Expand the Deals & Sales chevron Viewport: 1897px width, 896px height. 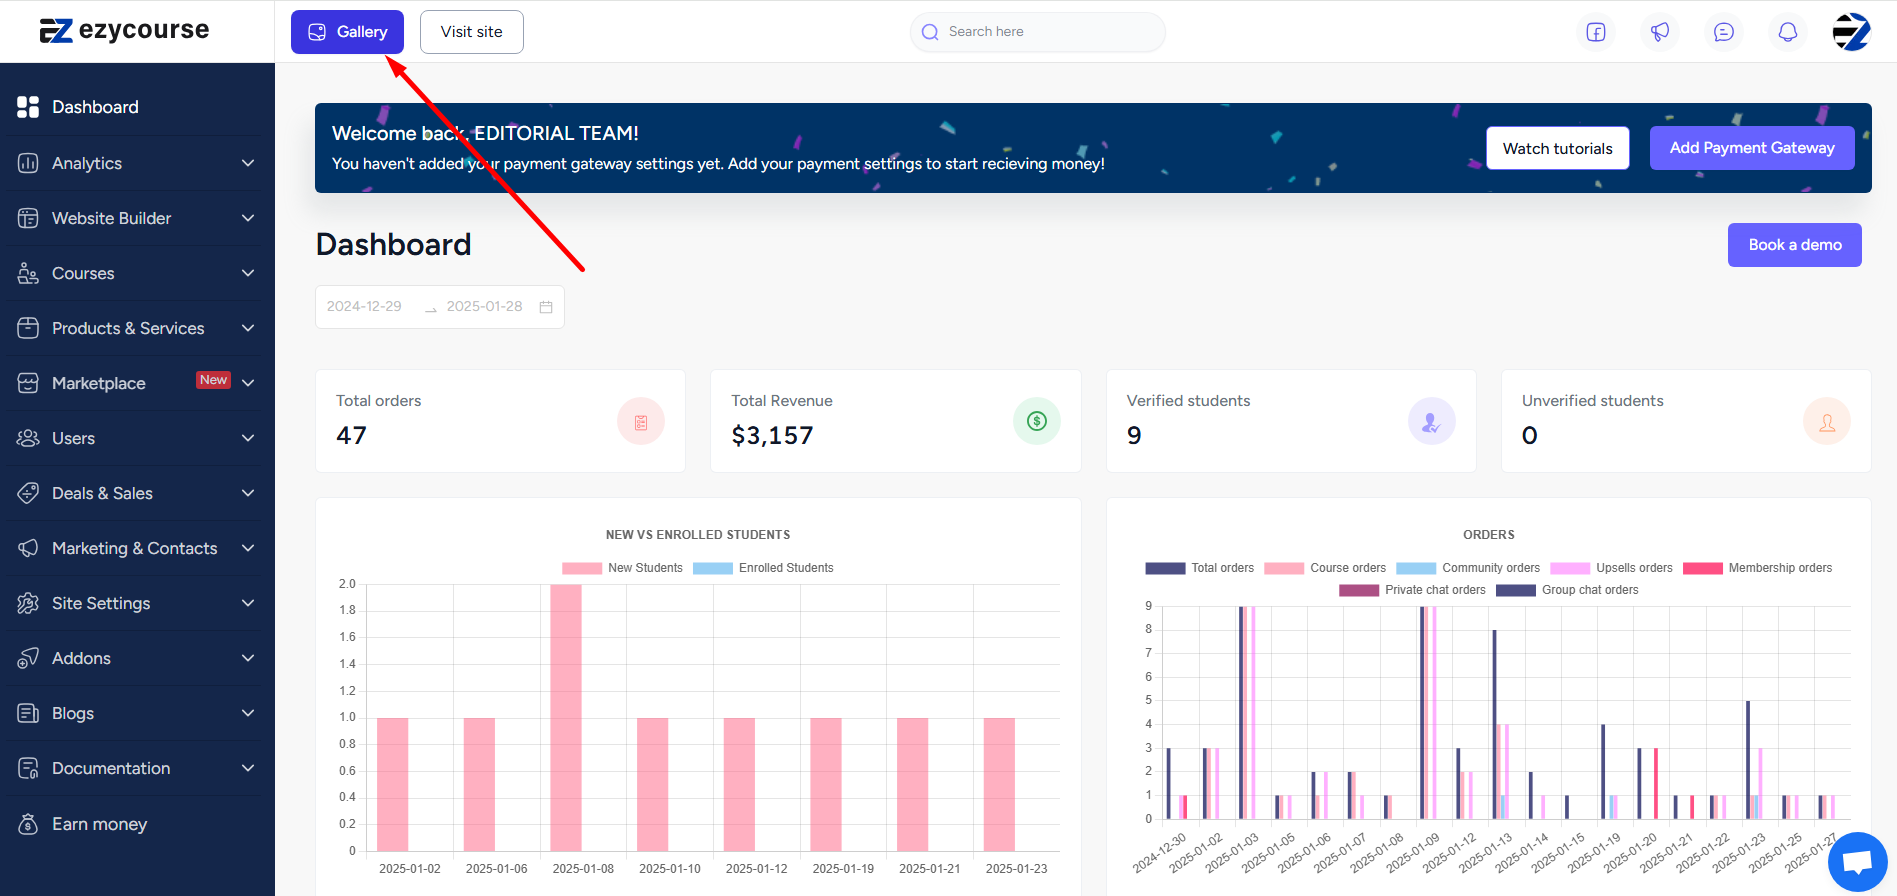pyautogui.click(x=248, y=493)
